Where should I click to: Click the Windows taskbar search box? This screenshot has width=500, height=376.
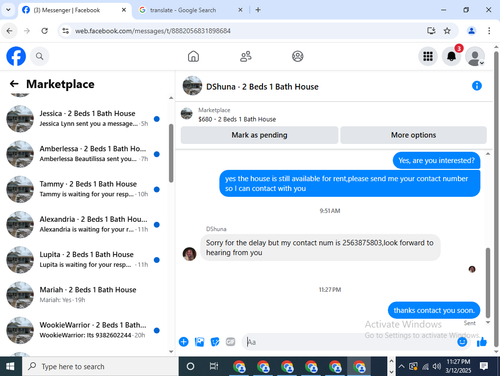pos(100,366)
